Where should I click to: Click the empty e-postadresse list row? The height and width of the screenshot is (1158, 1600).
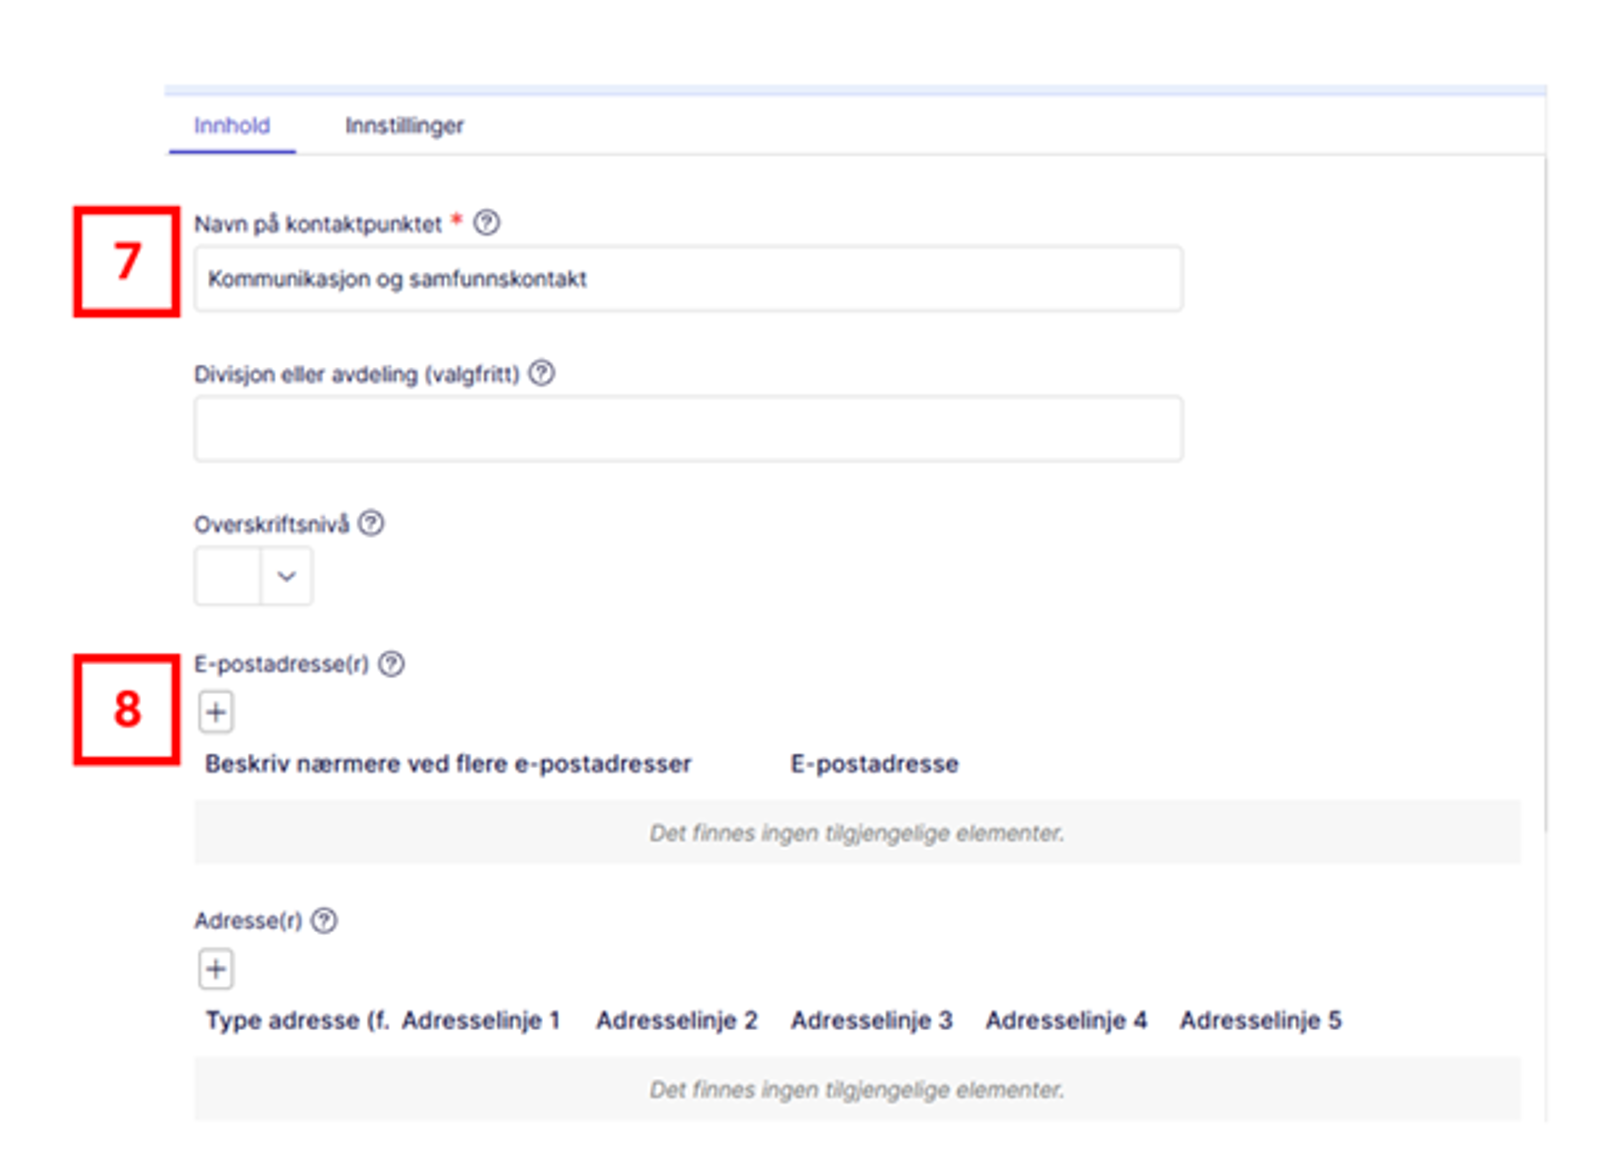click(856, 833)
